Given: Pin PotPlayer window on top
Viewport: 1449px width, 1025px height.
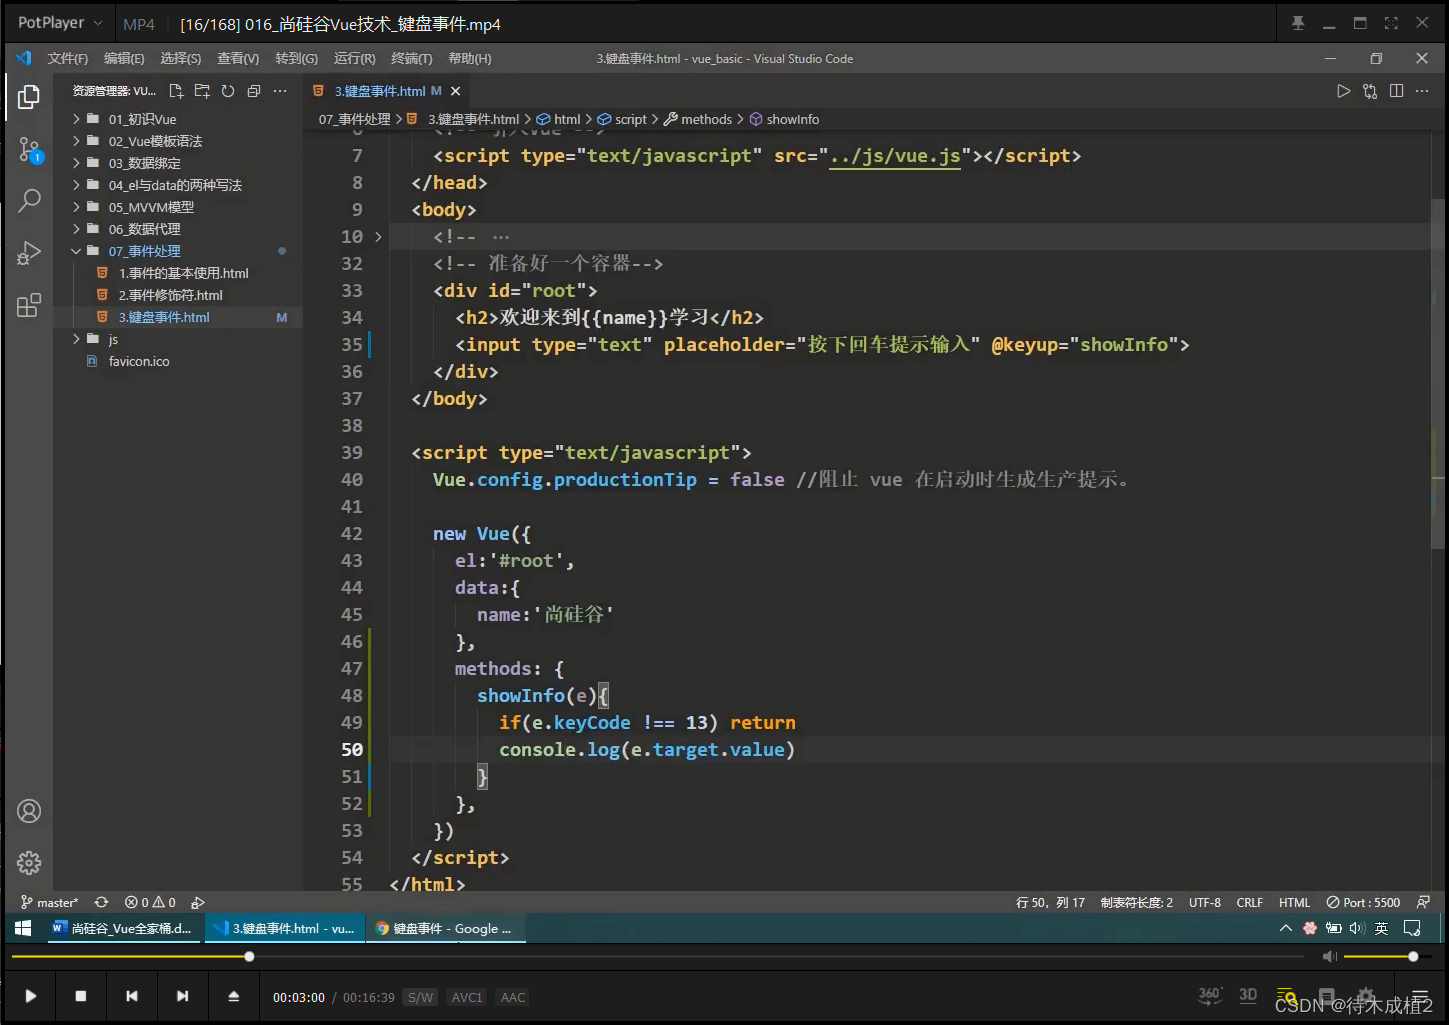Looking at the screenshot, I should (x=1298, y=23).
